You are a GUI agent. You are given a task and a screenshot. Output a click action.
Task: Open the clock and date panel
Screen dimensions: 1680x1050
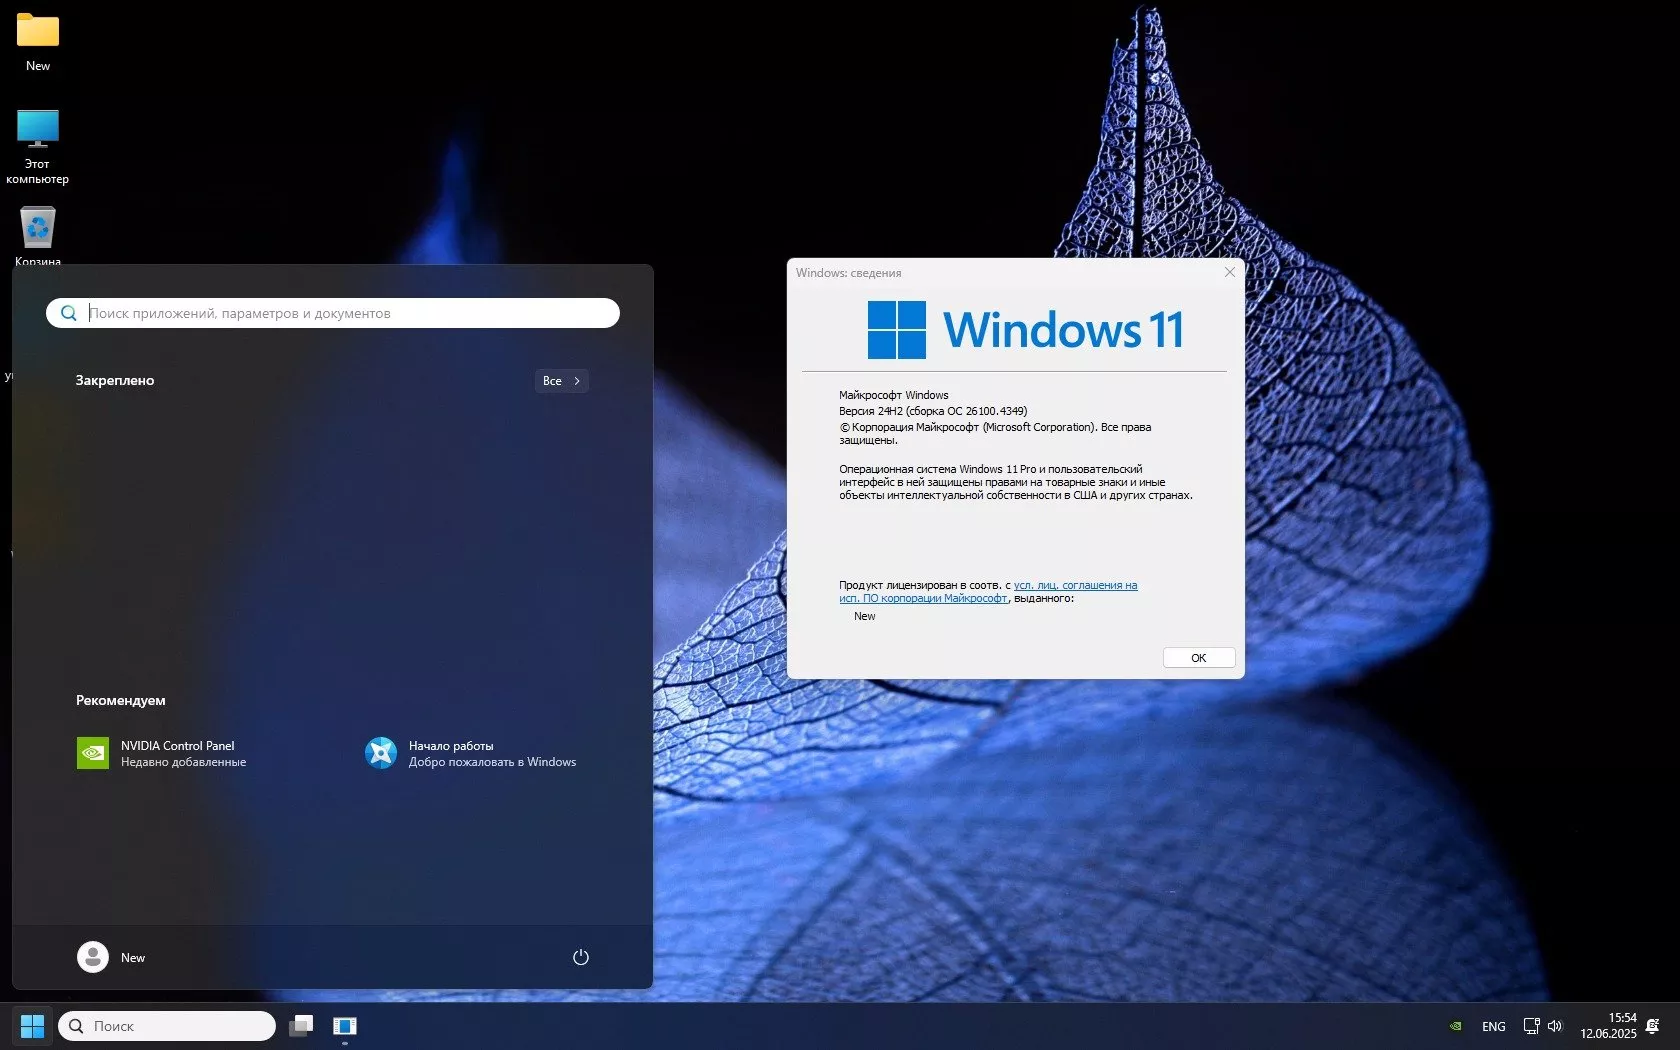click(1607, 1026)
